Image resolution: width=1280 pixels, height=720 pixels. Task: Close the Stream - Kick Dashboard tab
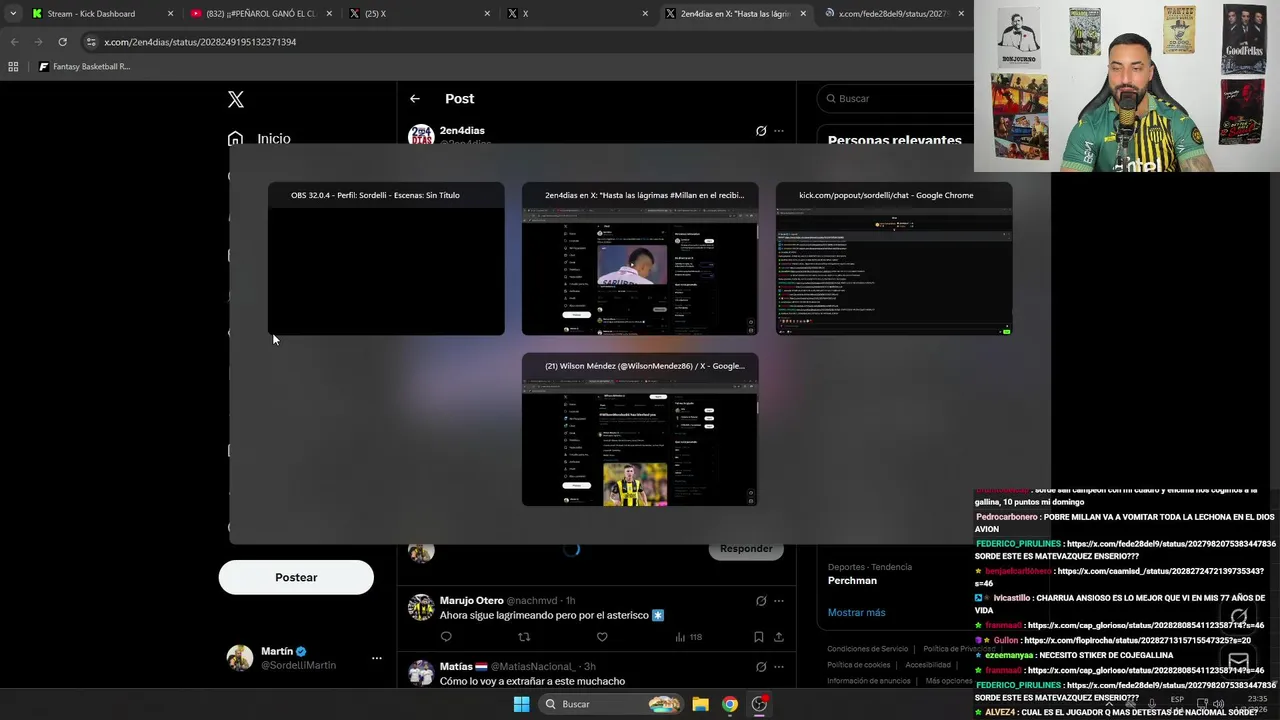click(x=170, y=14)
